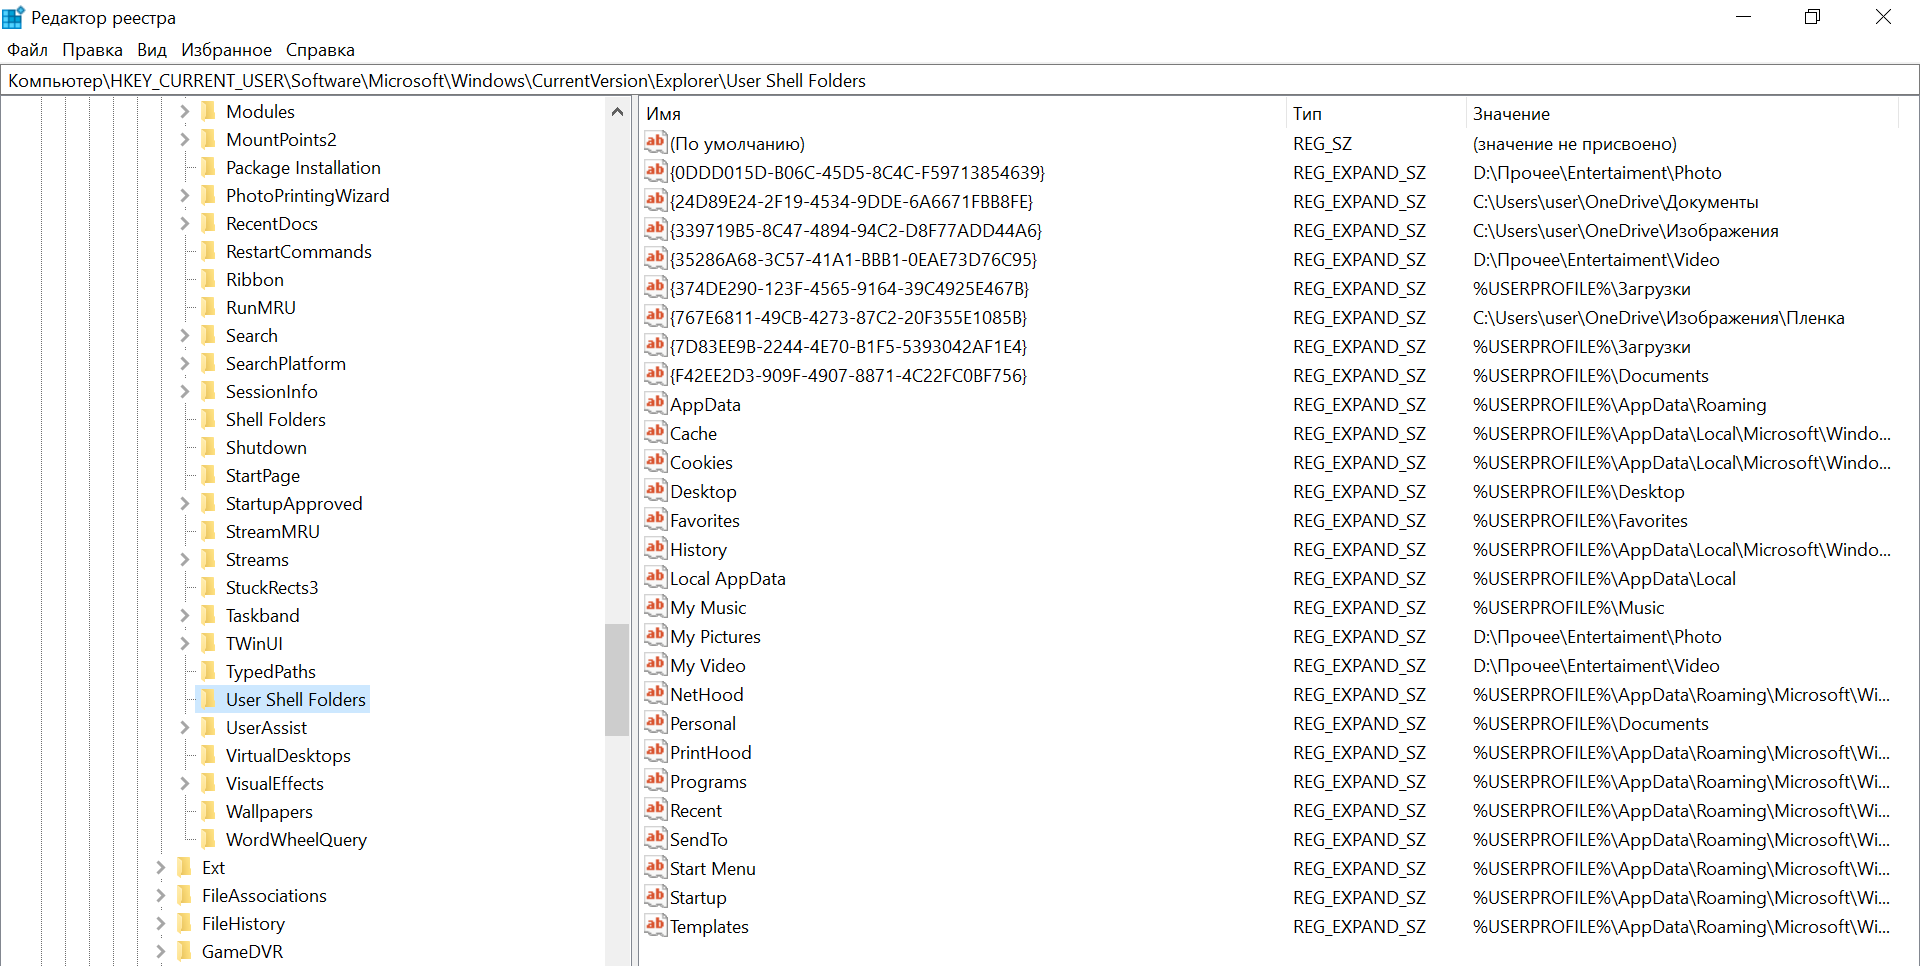Image resolution: width=1920 pixels, height=966 pixels.
Task: Click the ab icon next to Desktop entry
Action: point(655,491)
